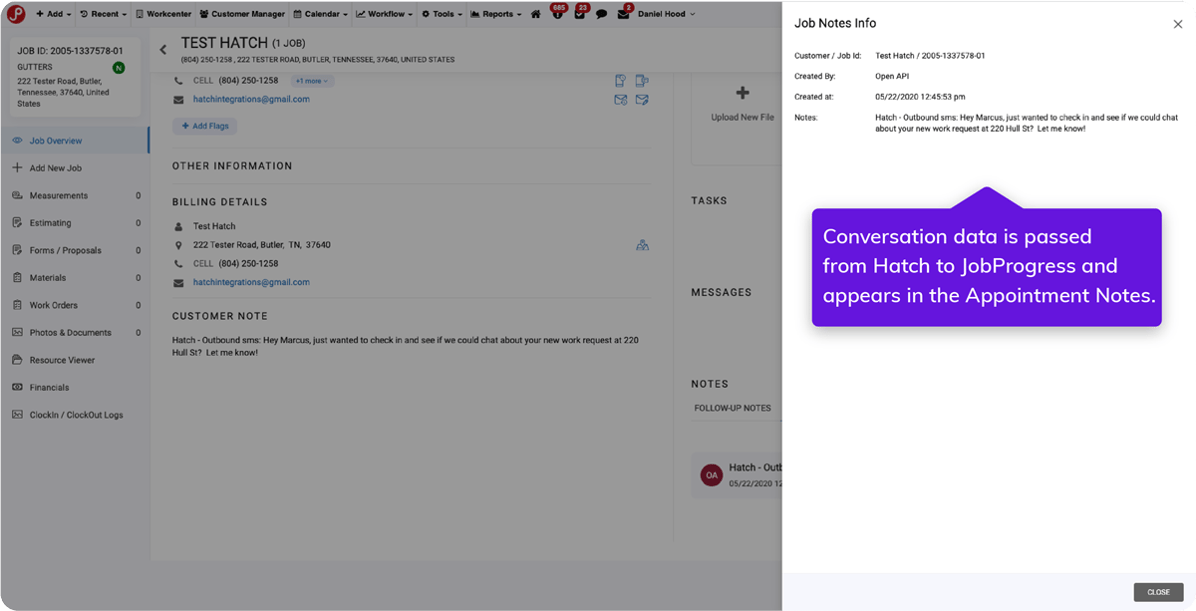The image size is (1196, 611).
Task: Select Estimating in the job sidebar
Action: [x=50, y=223]
